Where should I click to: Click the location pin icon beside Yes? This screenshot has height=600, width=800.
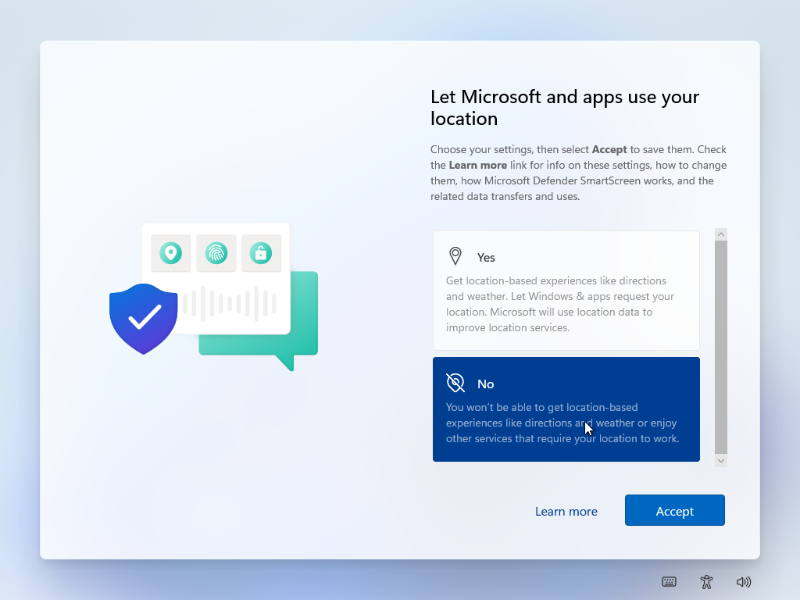tap(455, 256)
